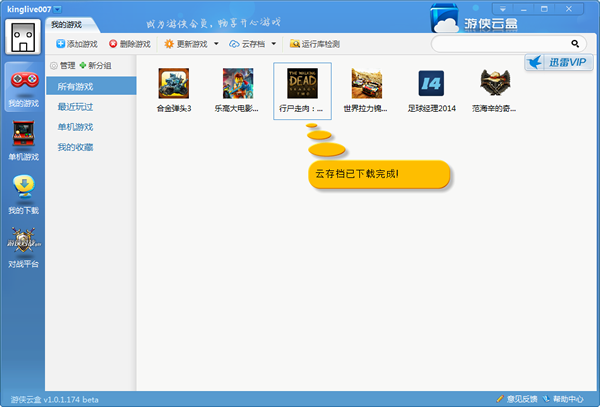Close the 游侠云盒 window
600x407 pixels.
(x=569, y=9)
